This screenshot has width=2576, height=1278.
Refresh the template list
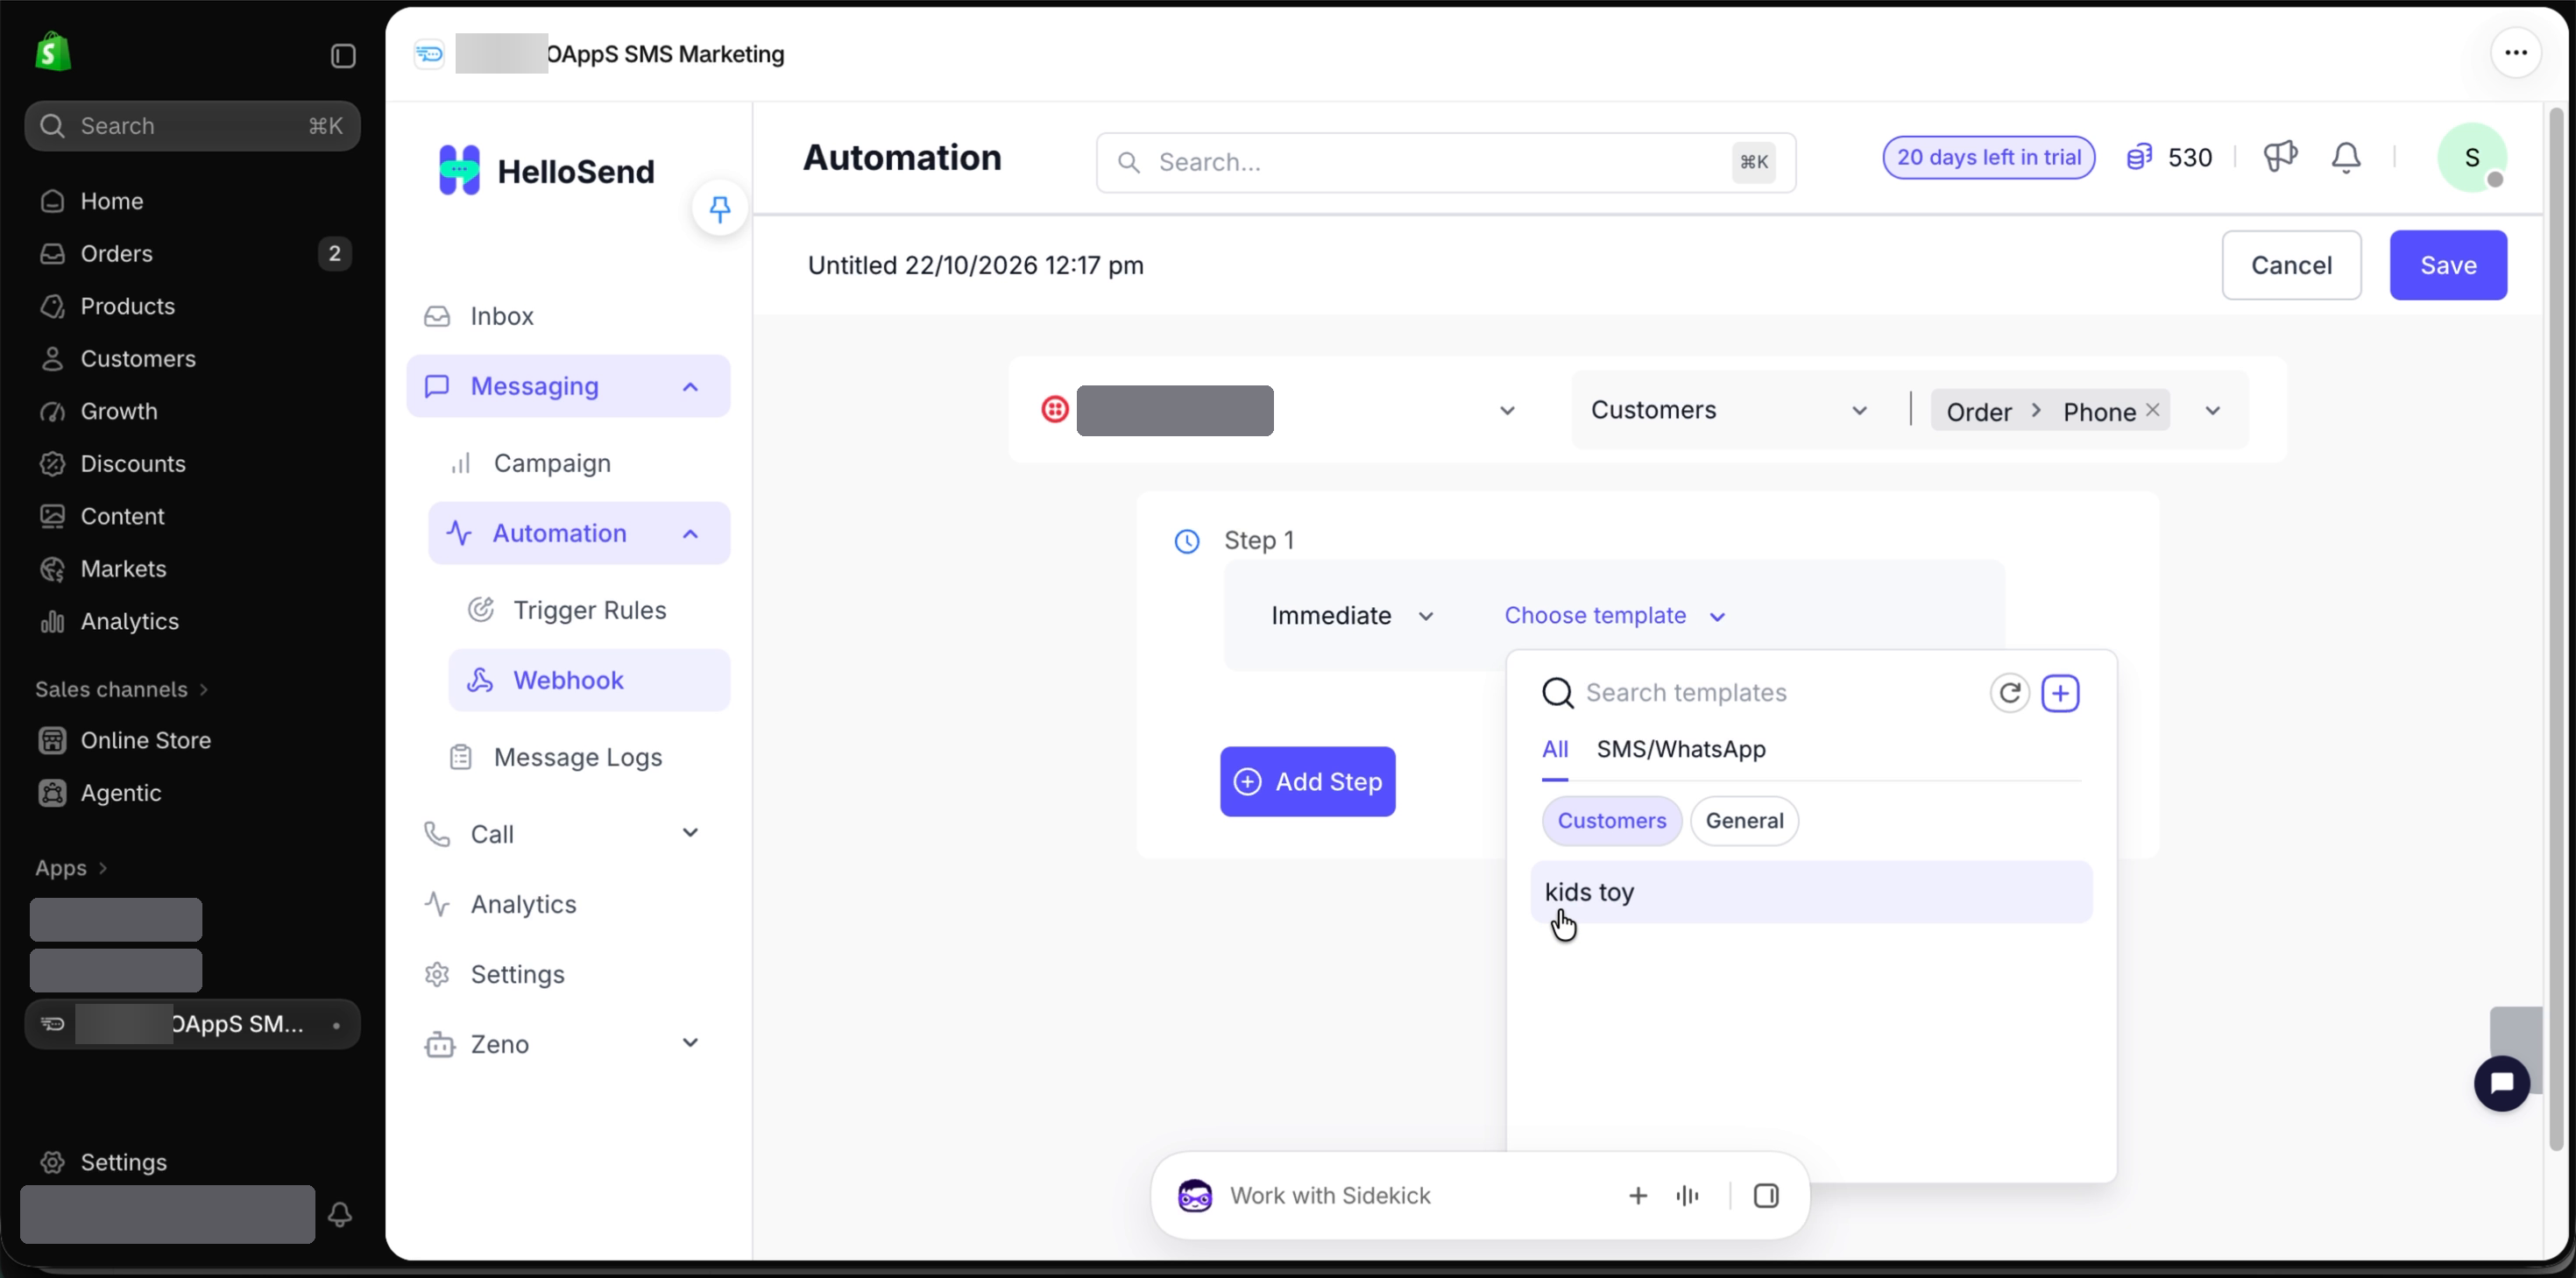point(2009,692)
